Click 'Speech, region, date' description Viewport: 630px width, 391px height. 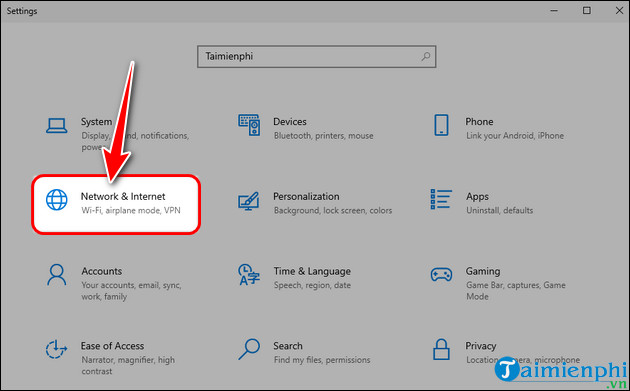(312, 285)
